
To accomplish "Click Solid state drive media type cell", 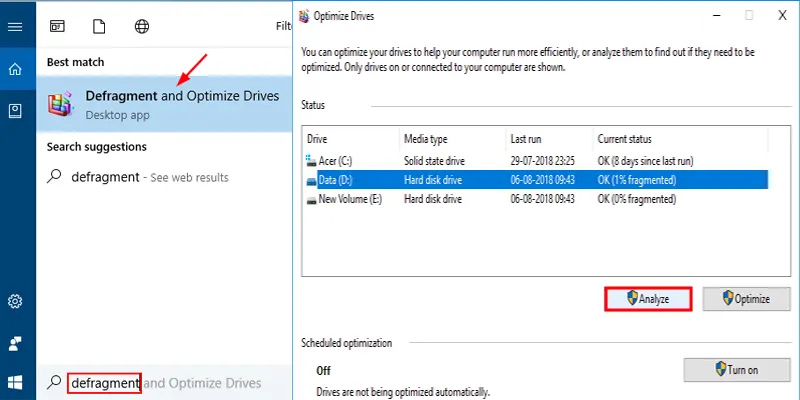I will (434, 161).
